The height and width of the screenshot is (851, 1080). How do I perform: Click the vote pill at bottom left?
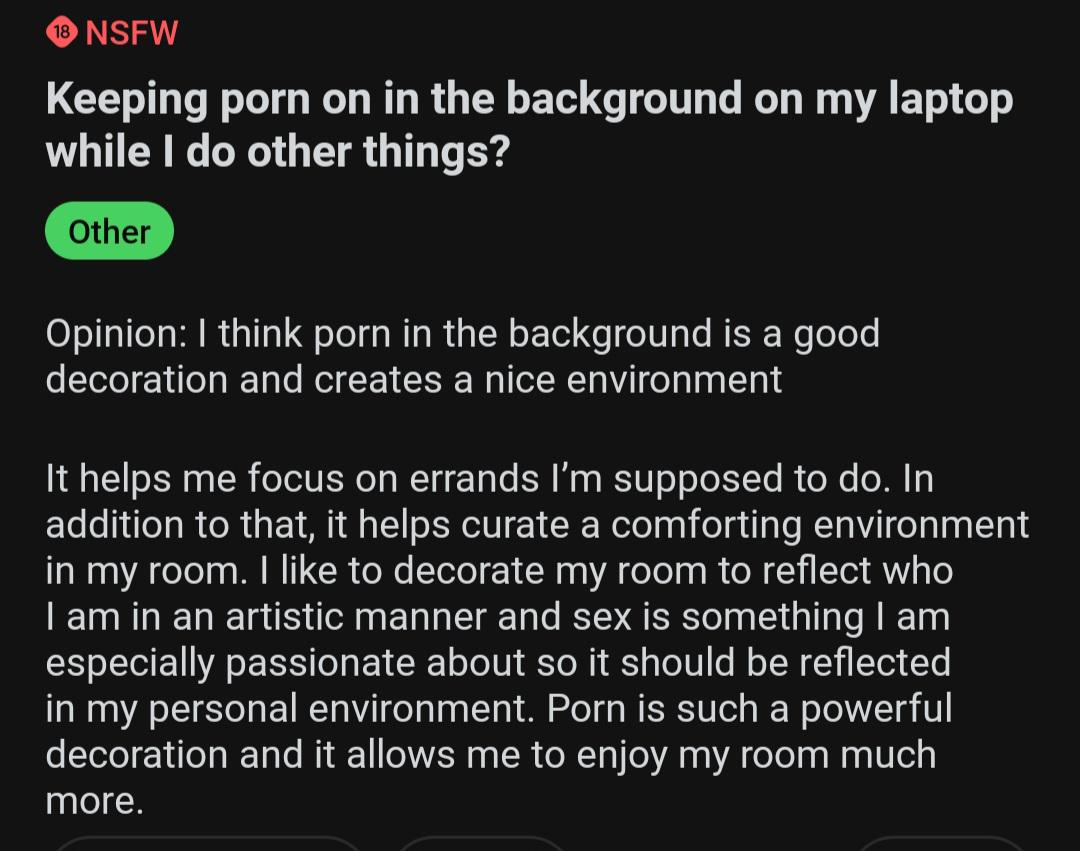[205, 843]
